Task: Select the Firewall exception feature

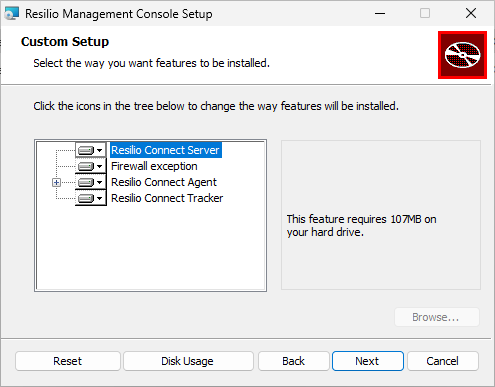Action: click(154, 166)
